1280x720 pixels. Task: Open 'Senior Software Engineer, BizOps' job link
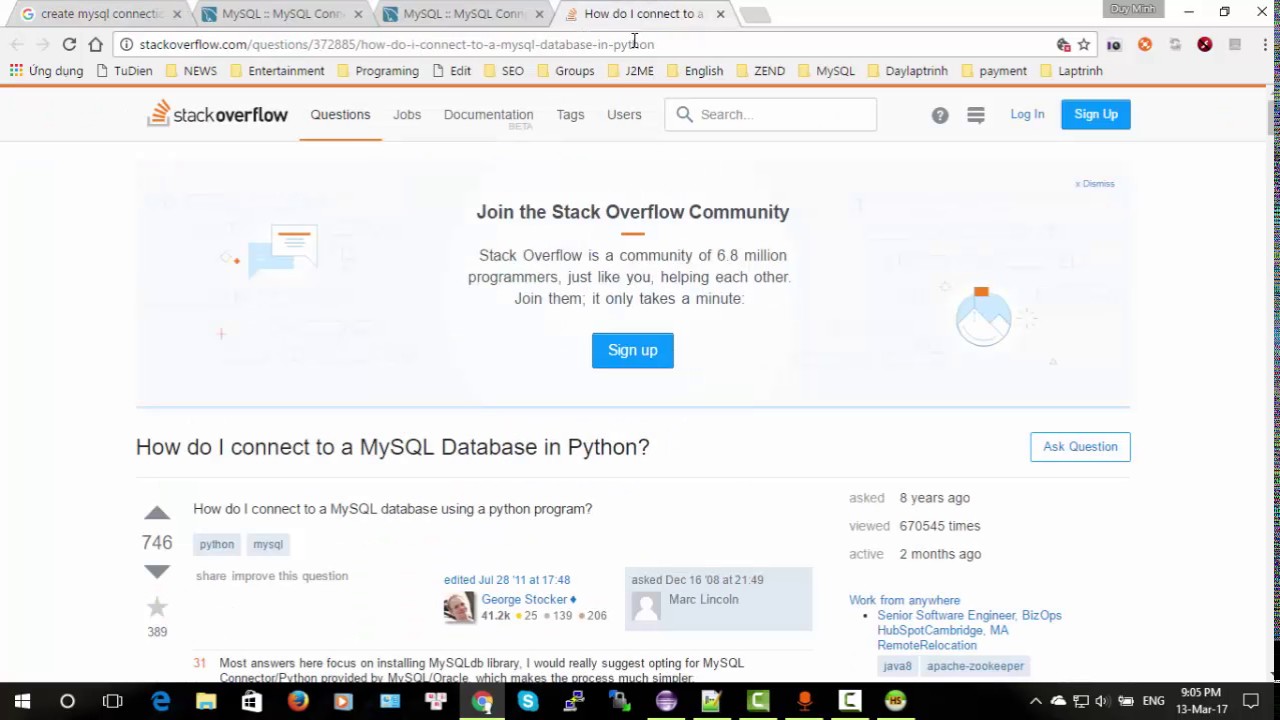point(969,616)
